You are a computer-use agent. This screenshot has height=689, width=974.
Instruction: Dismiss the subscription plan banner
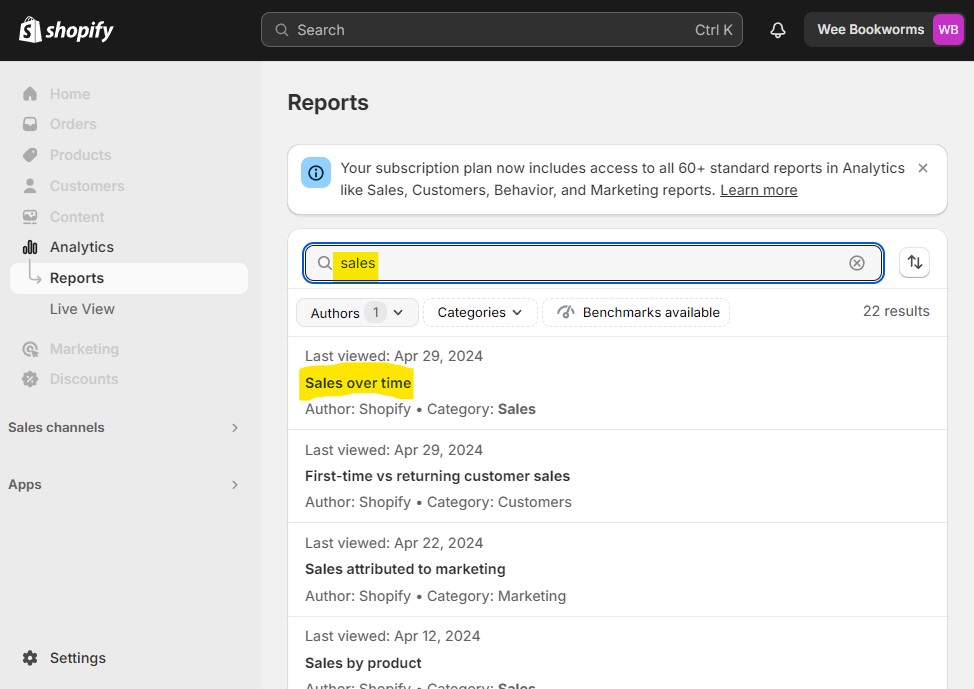point(922,168)
